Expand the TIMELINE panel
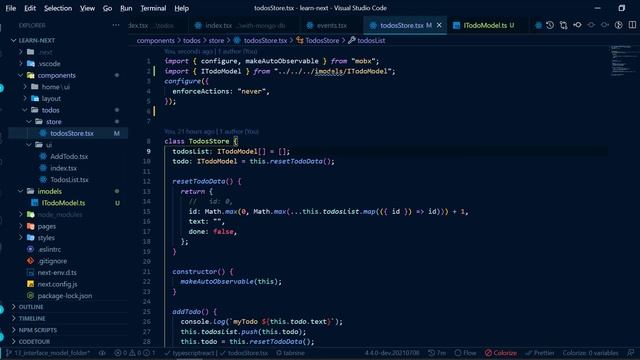This screenshot has width=640, height=360. [x=32, y=318]
